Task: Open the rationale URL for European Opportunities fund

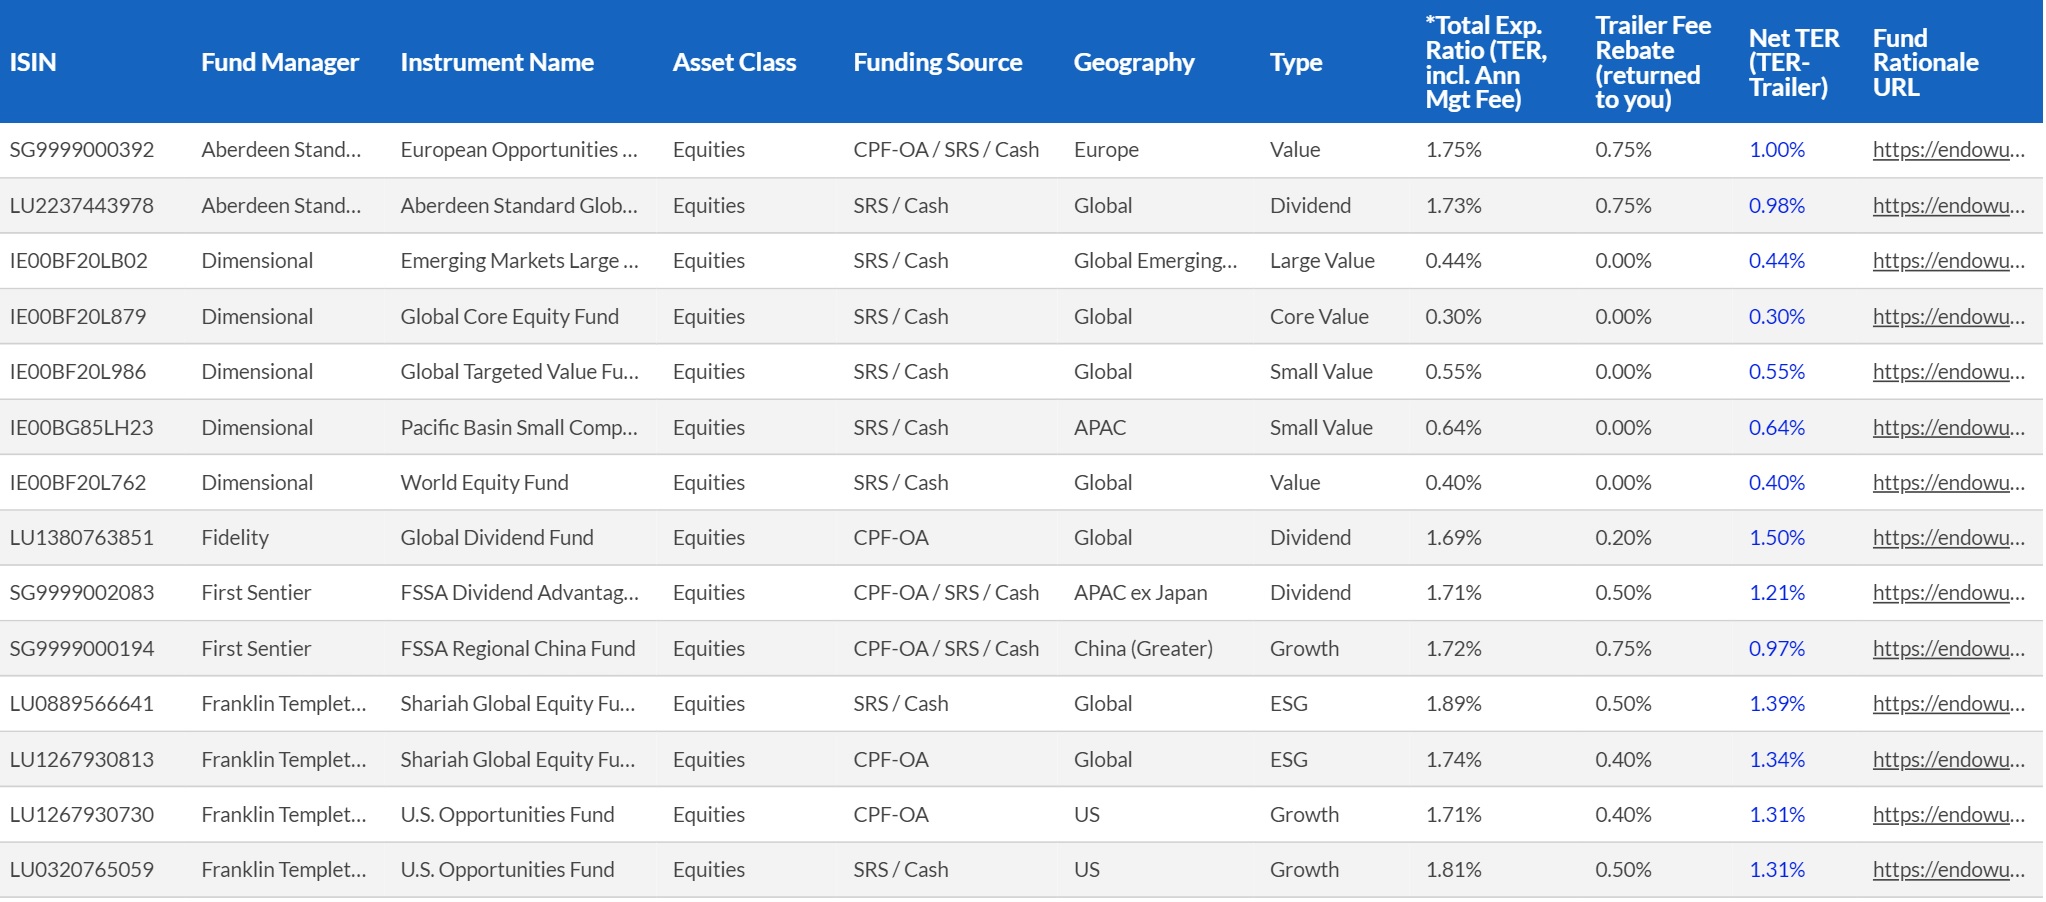Action: pyautogui.click(x=1947, y=150)
